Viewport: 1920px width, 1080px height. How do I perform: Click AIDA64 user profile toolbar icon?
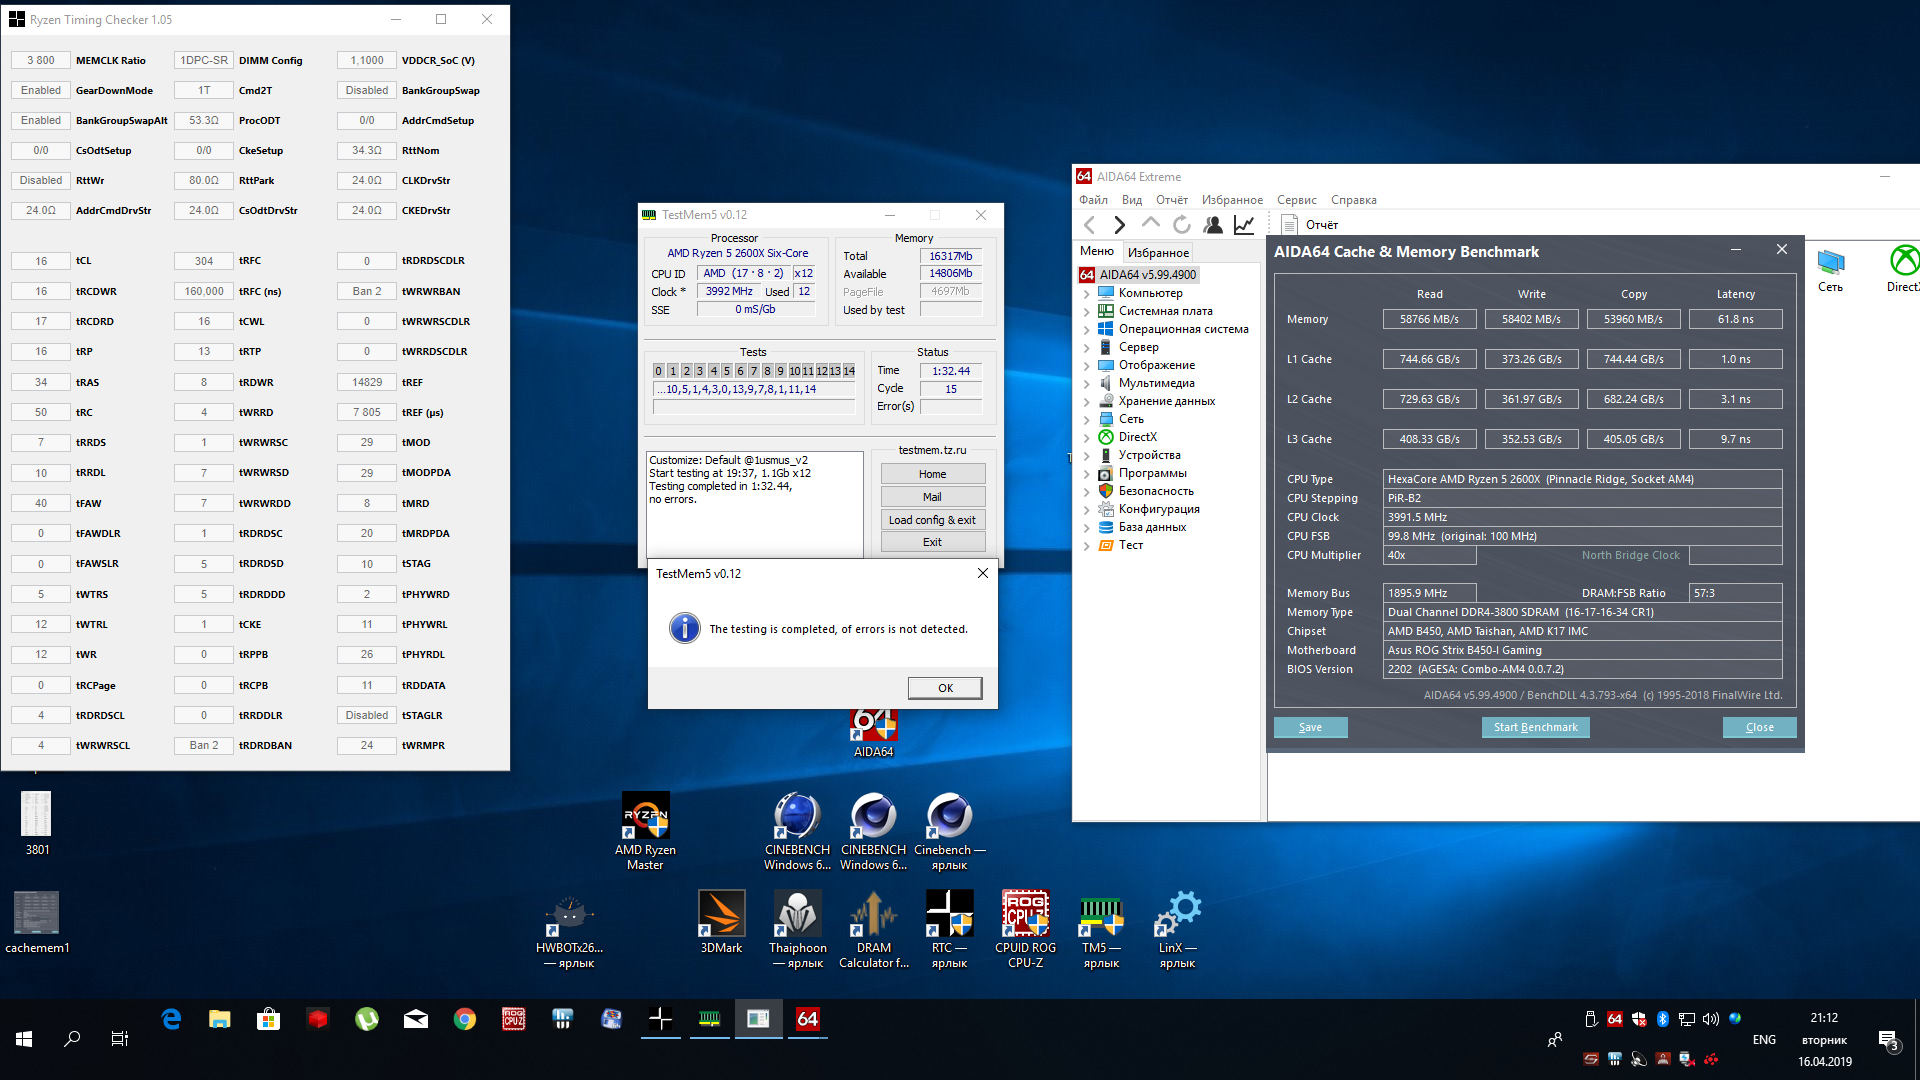[x=1213, y=225]
